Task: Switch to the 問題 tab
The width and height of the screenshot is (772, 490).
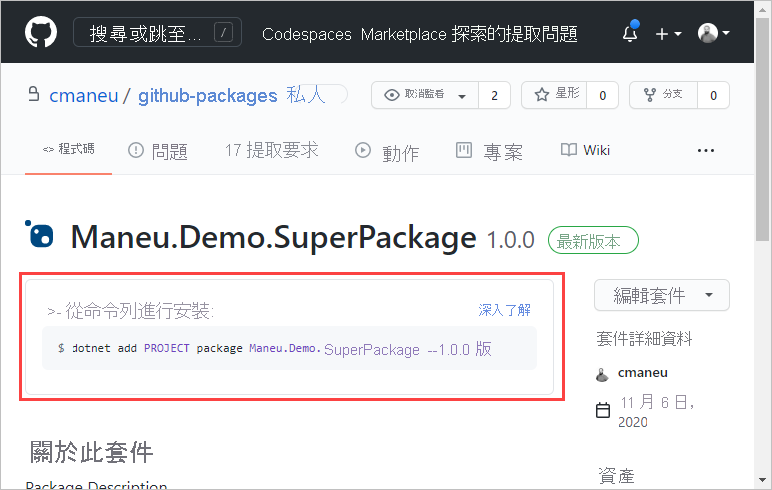Action: pos(158,151)
